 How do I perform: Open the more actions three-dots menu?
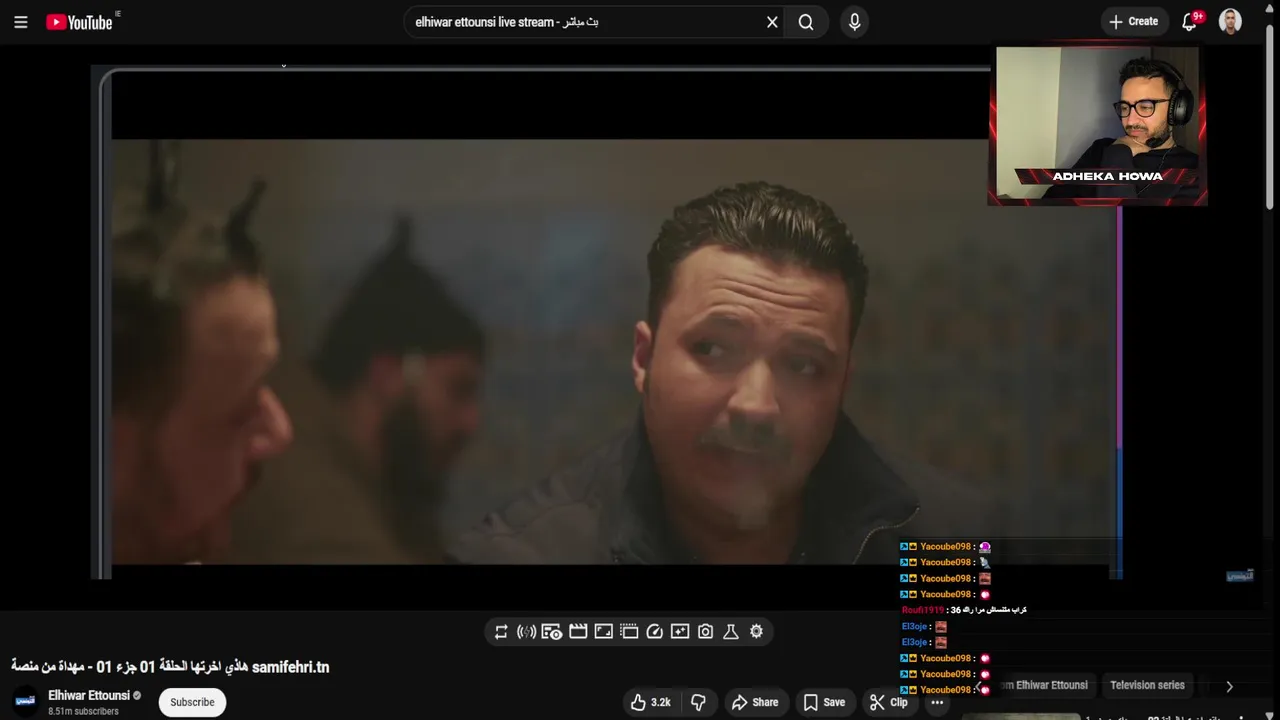tap(937, 703)
